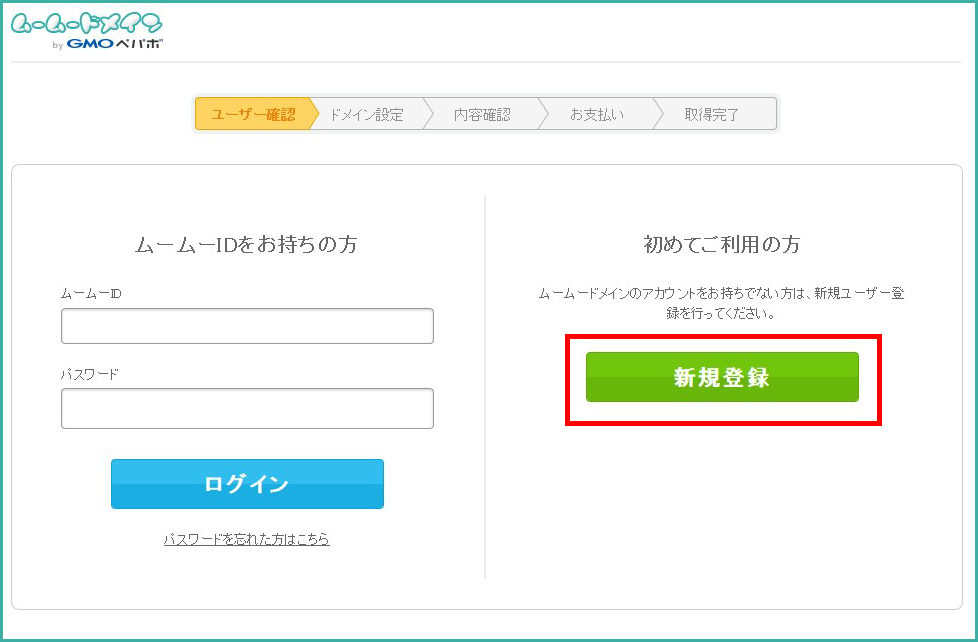Click into the パスワード input field

pos(247,408)
